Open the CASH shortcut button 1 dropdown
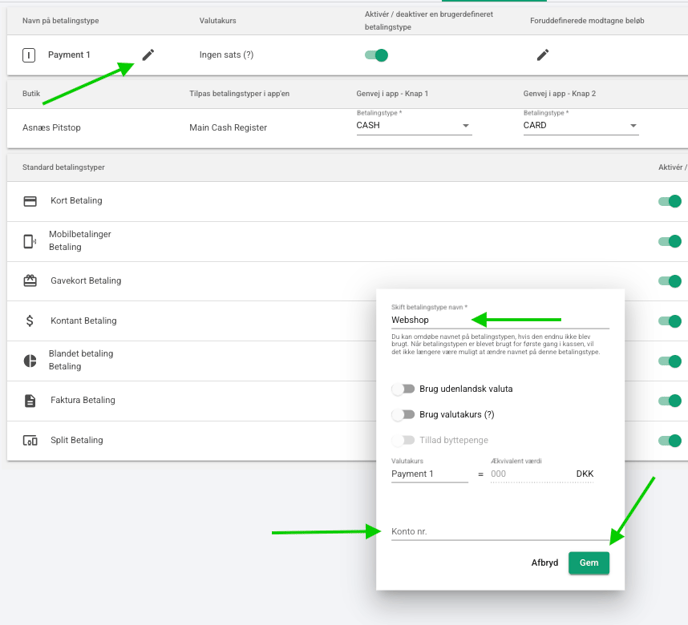 413,126
